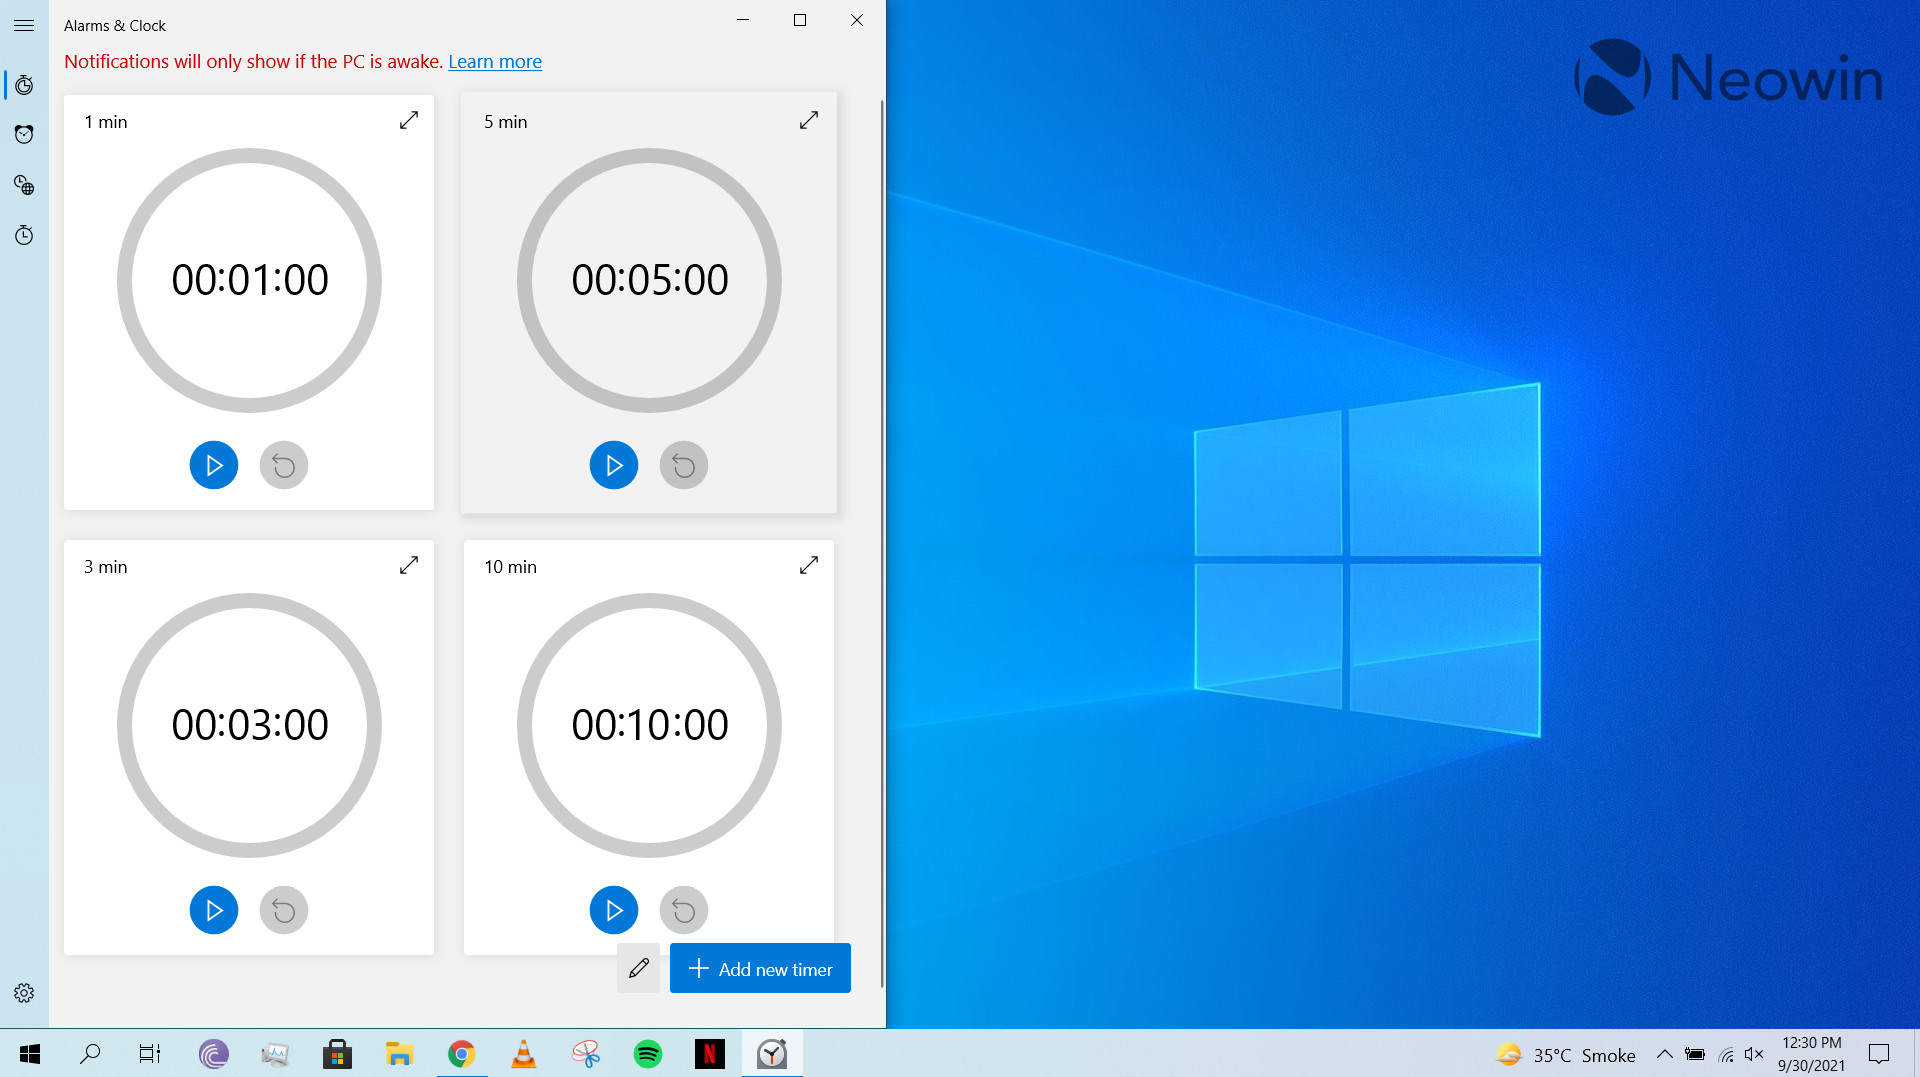This screenshot has width=1920, height=1077.
Task: Open the World Clock section in sidebar
Action: click(24, 185)
